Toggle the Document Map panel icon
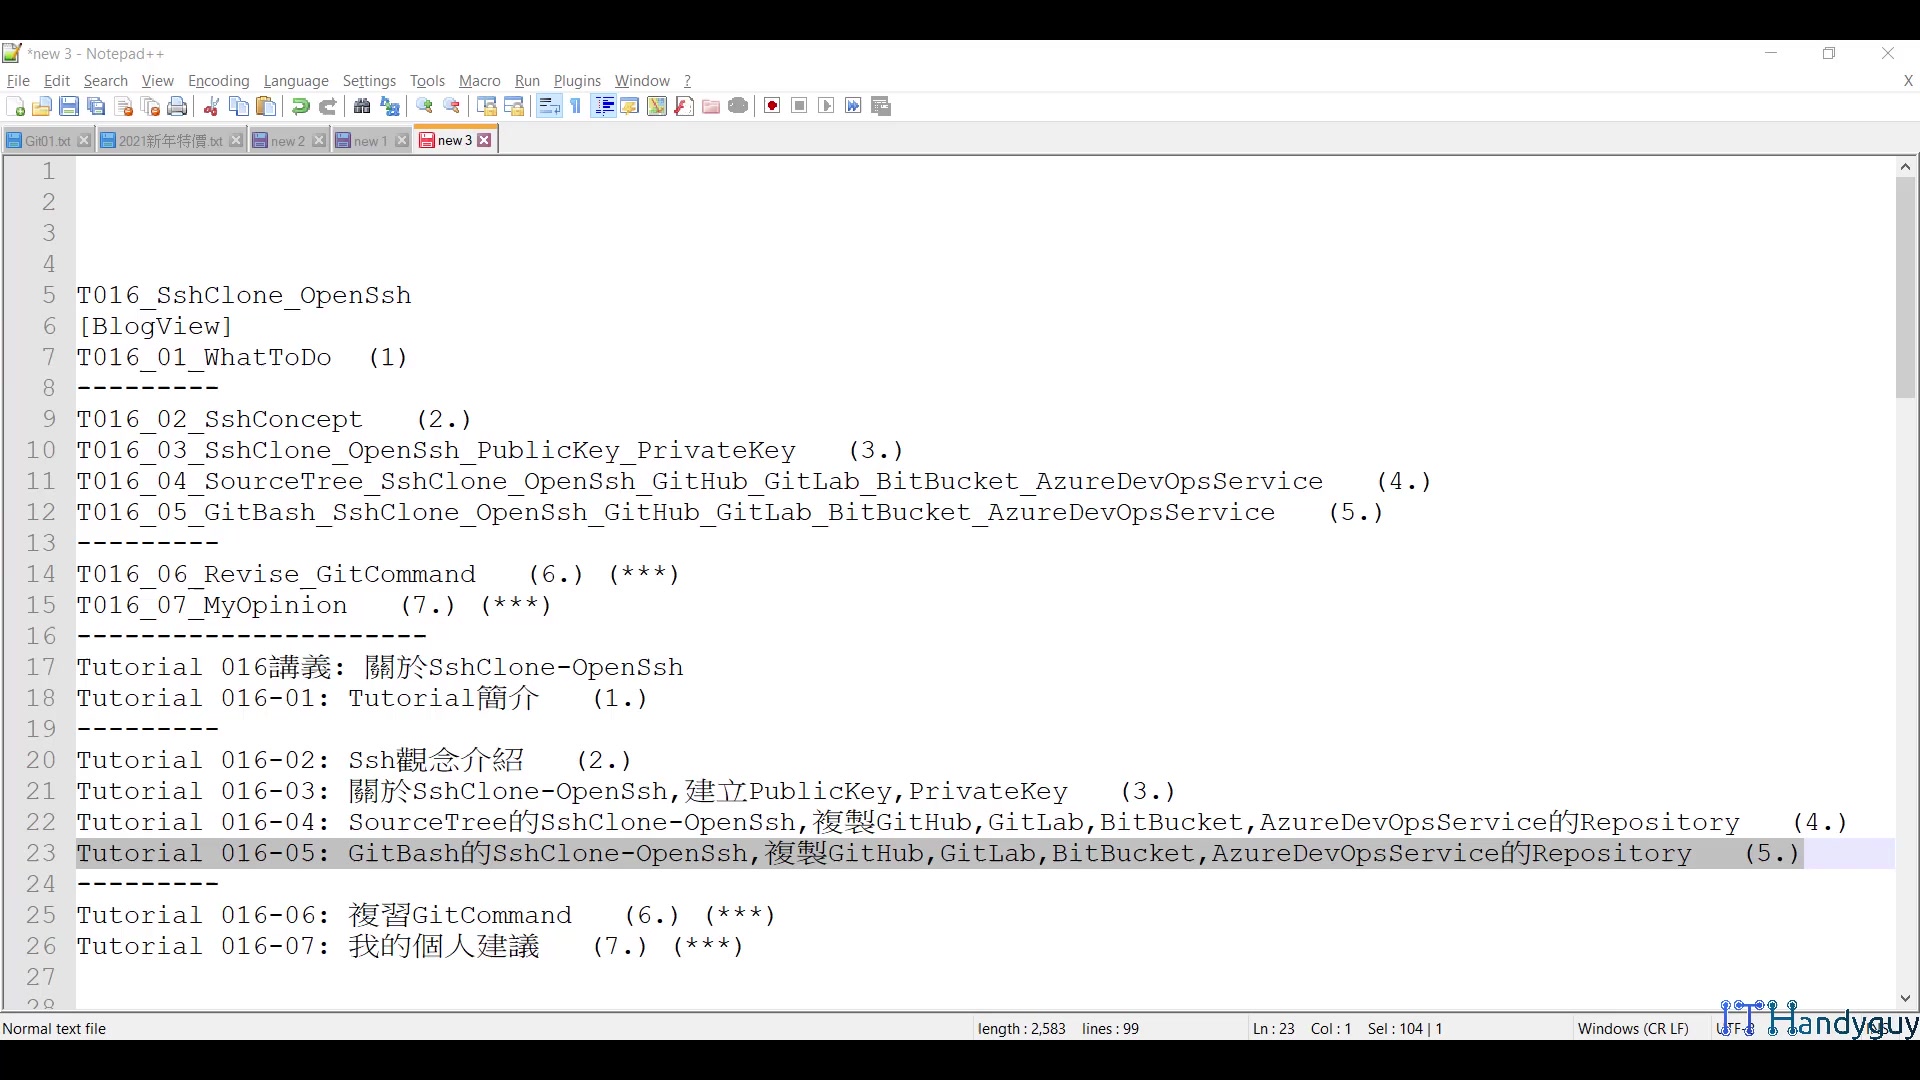Screen dimensions: 1920x1080 pos(656,106)
